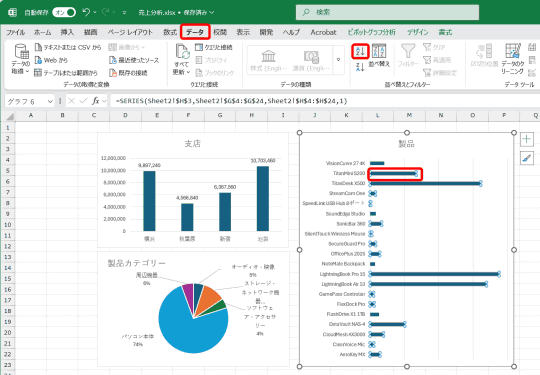Toggle the AutoSave switch
The image size is (540, 375).
(64, 12)
